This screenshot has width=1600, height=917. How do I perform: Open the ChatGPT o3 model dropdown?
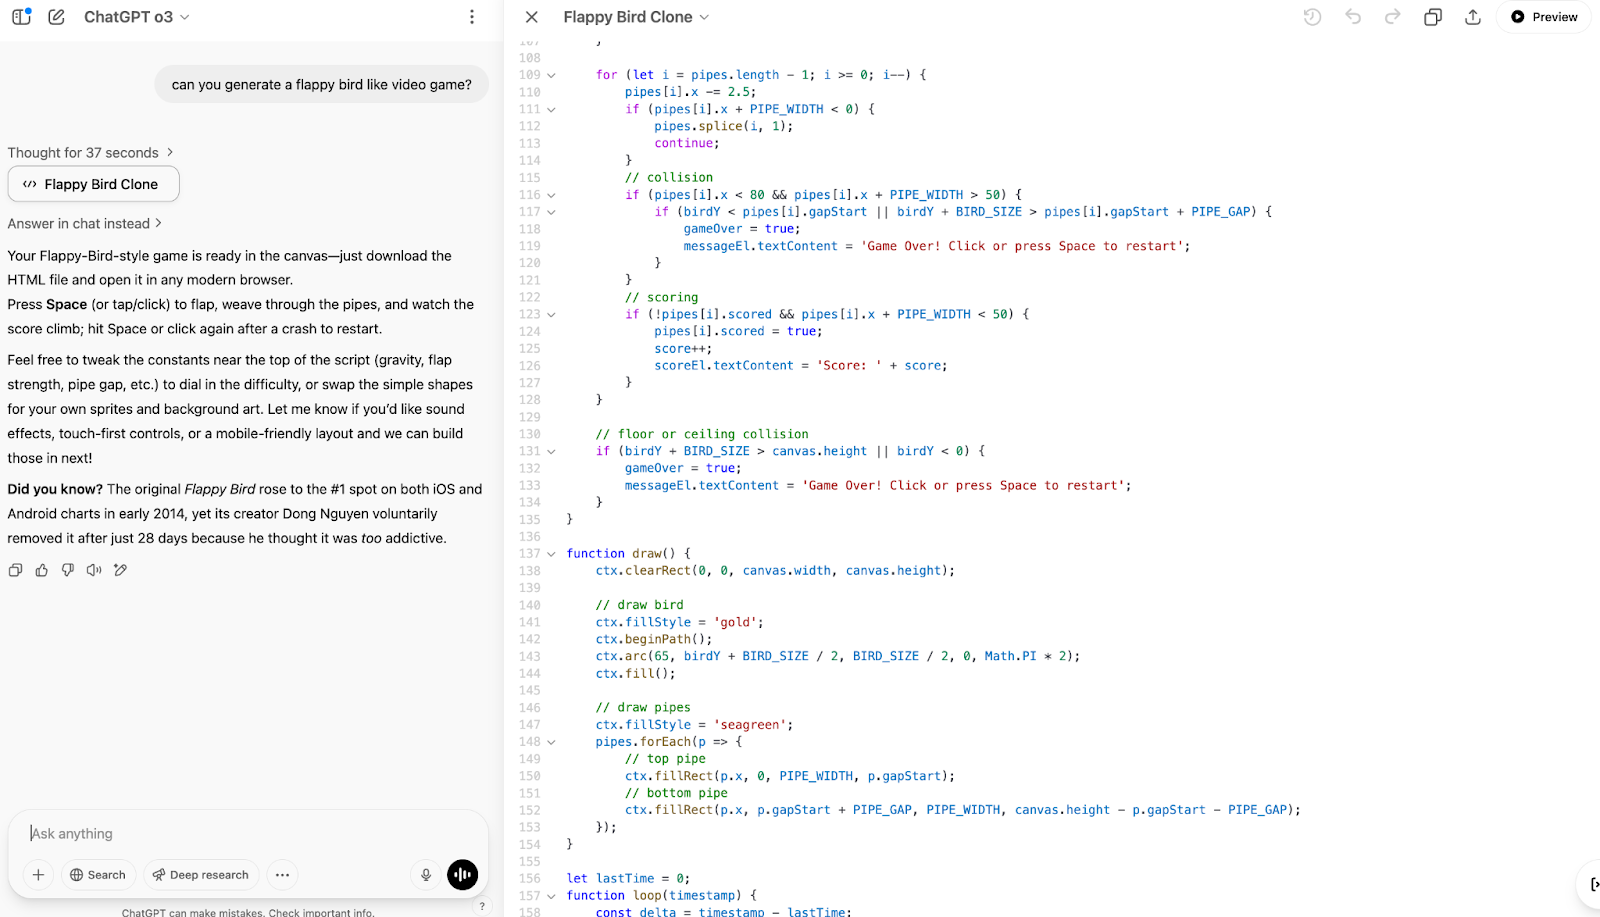136,17
